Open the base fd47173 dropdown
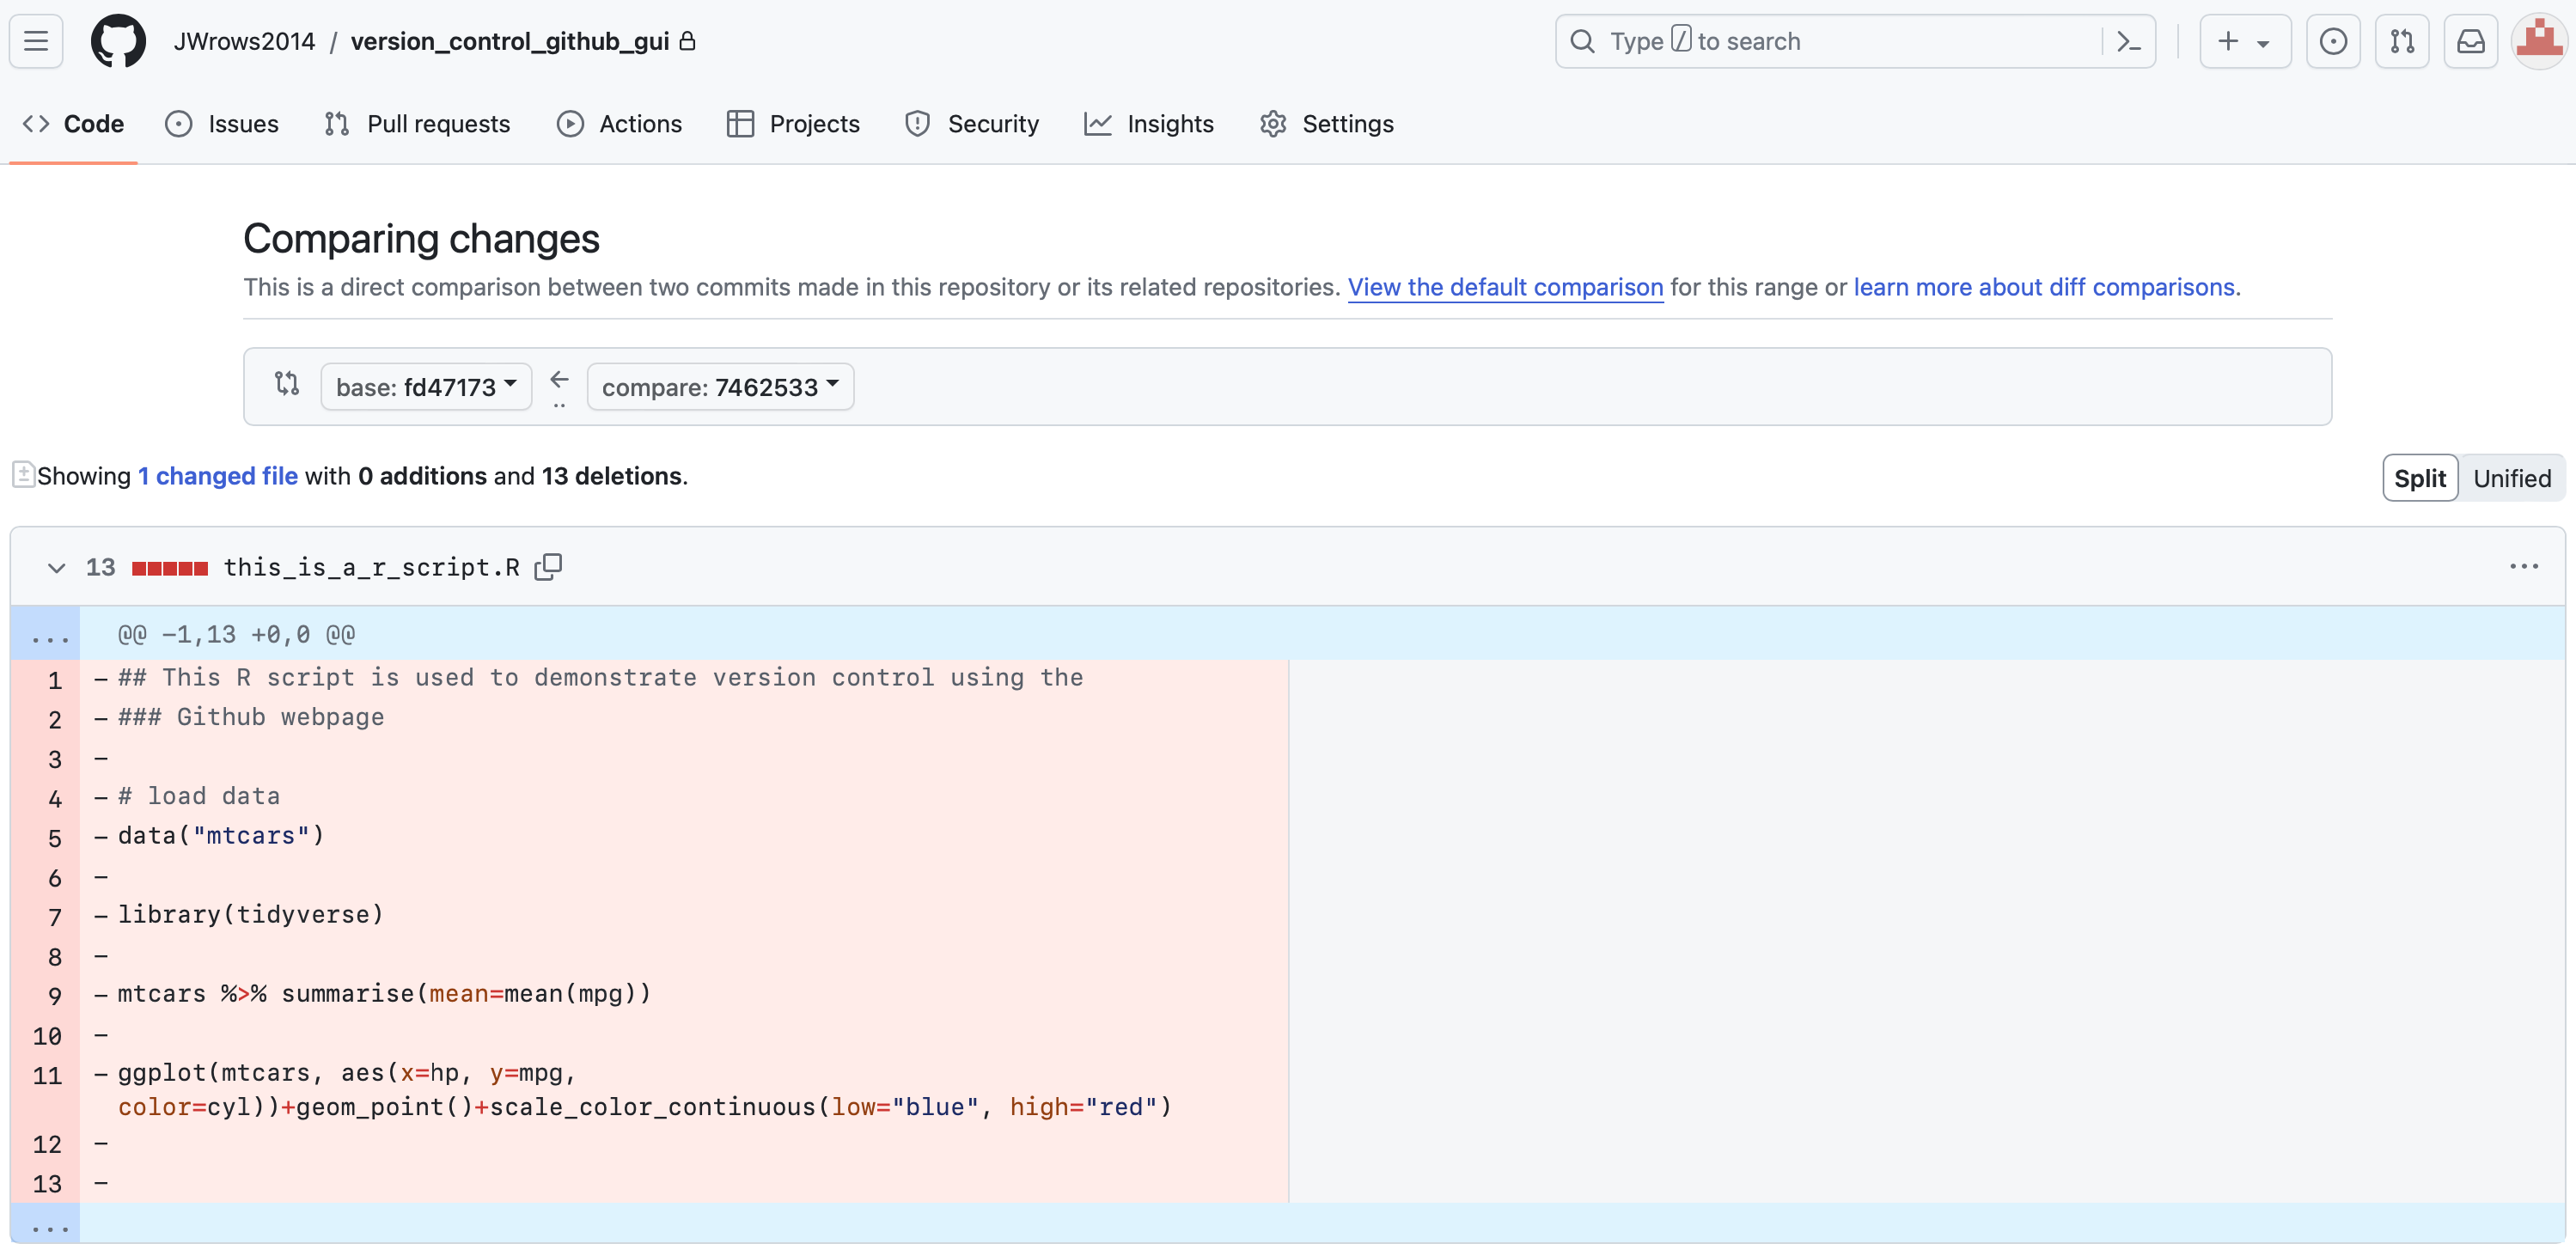 pos(426,386)
